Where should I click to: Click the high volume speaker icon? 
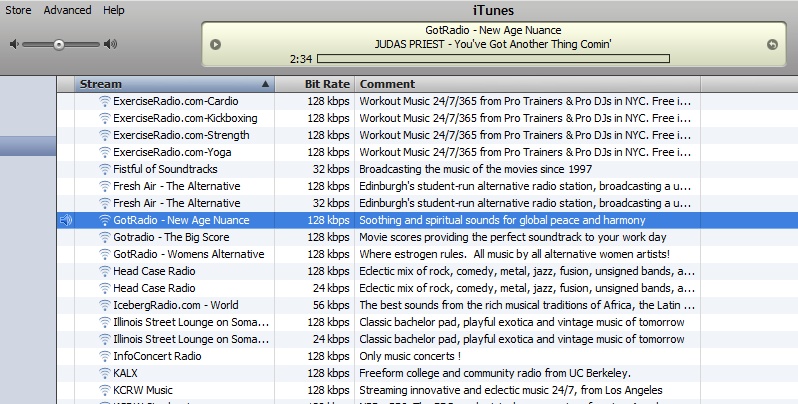[x=110, y=44]
